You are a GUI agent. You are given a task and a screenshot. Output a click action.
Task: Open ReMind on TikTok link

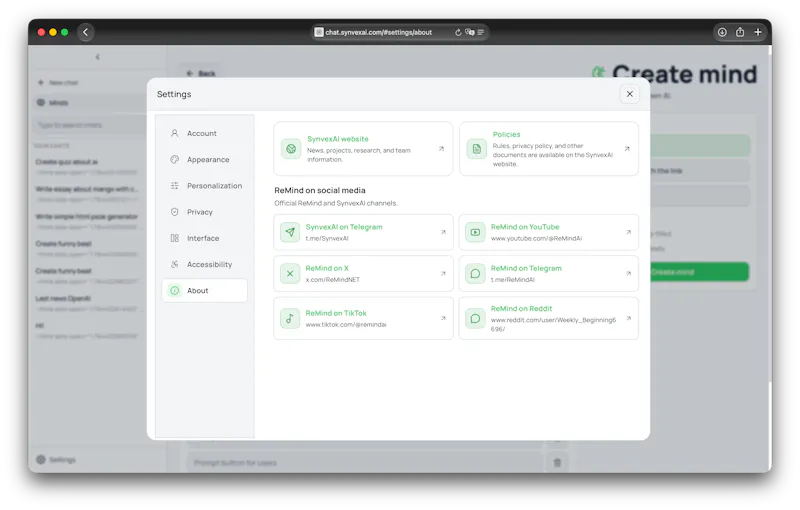click(363, 318)
